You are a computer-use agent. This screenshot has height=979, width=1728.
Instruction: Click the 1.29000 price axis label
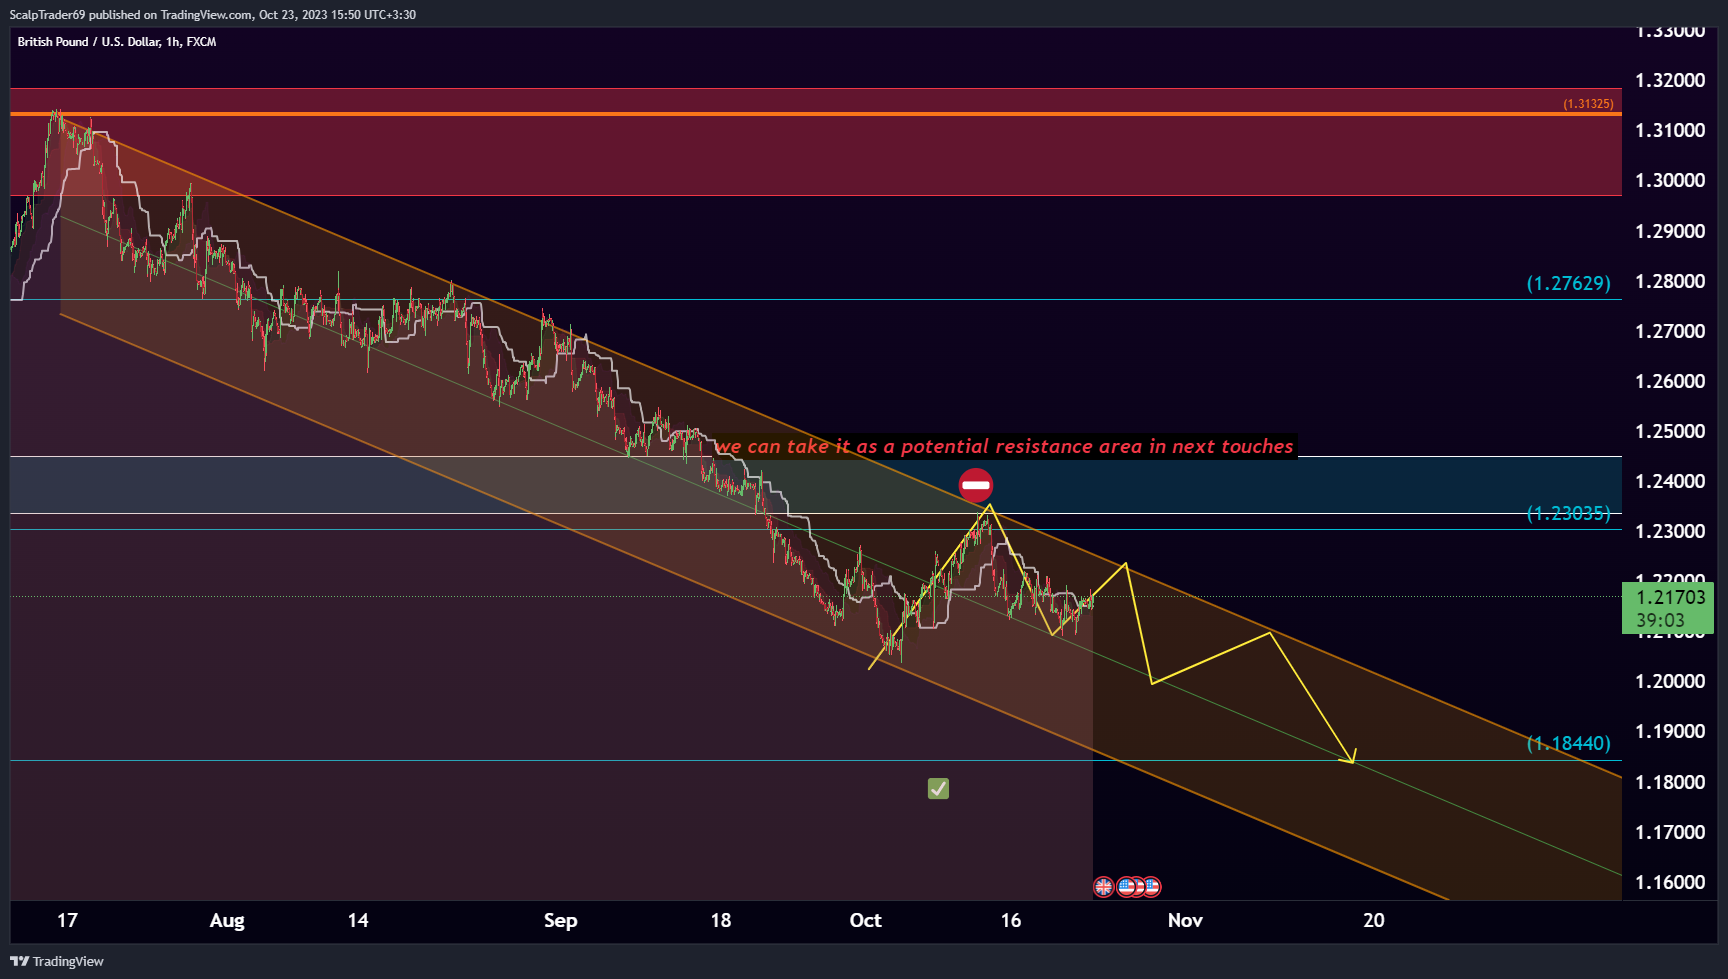[x=1670, y=231]
